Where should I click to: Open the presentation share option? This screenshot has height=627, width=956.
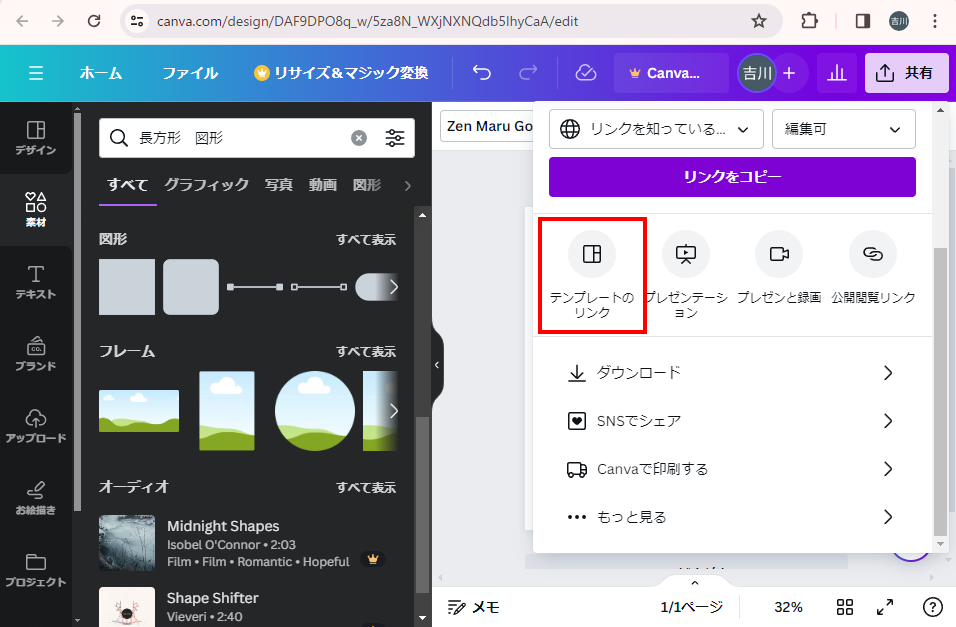click(x=685, y=254)
